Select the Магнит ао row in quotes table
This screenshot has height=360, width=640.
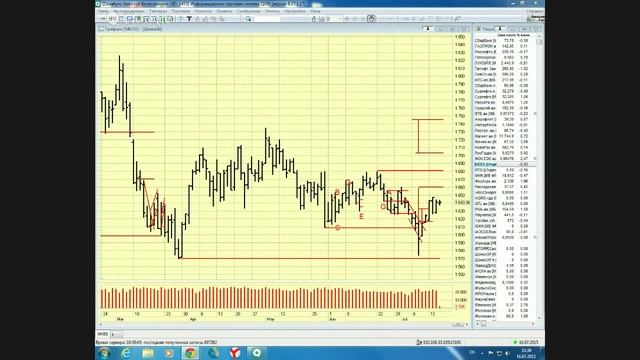(505, 136)
